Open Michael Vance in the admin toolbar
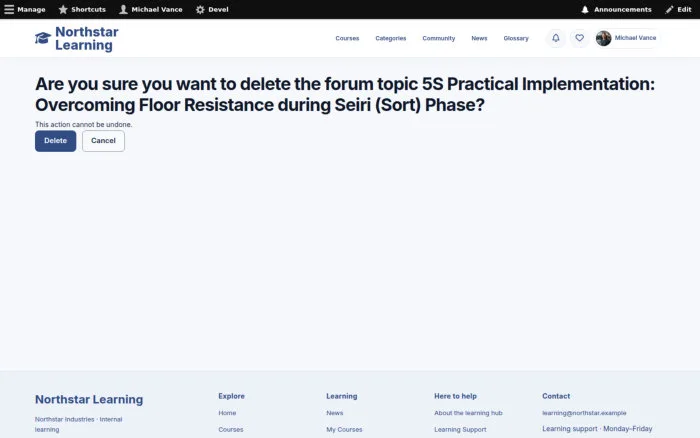This screenshot has width=700, height=438. click(x=157, y=9)
